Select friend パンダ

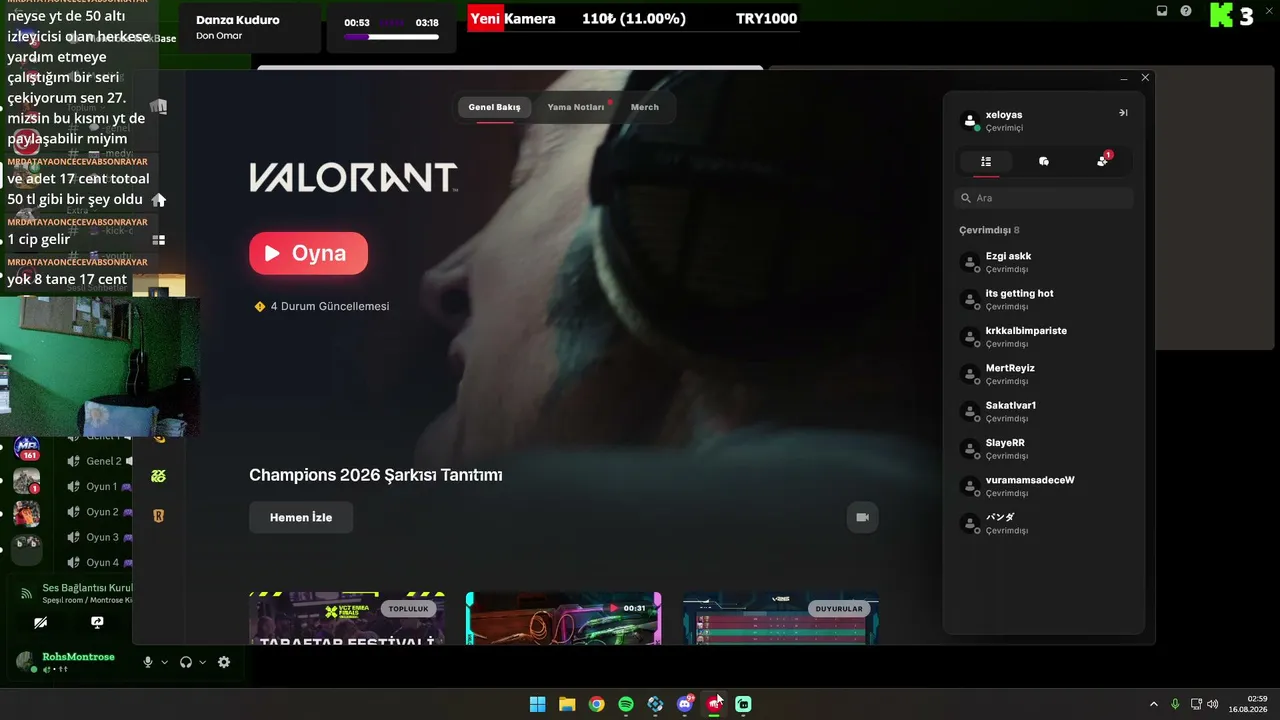click(1044, 523)
